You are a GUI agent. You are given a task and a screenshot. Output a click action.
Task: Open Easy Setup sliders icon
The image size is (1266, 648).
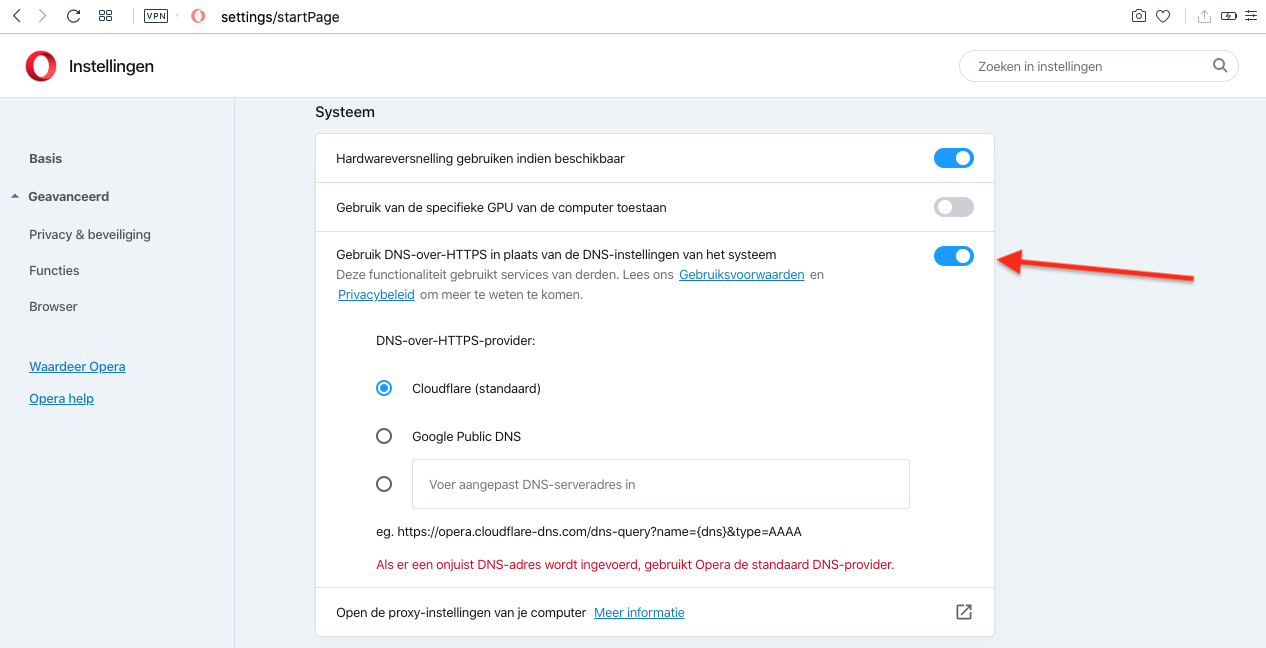(1251, 16)
